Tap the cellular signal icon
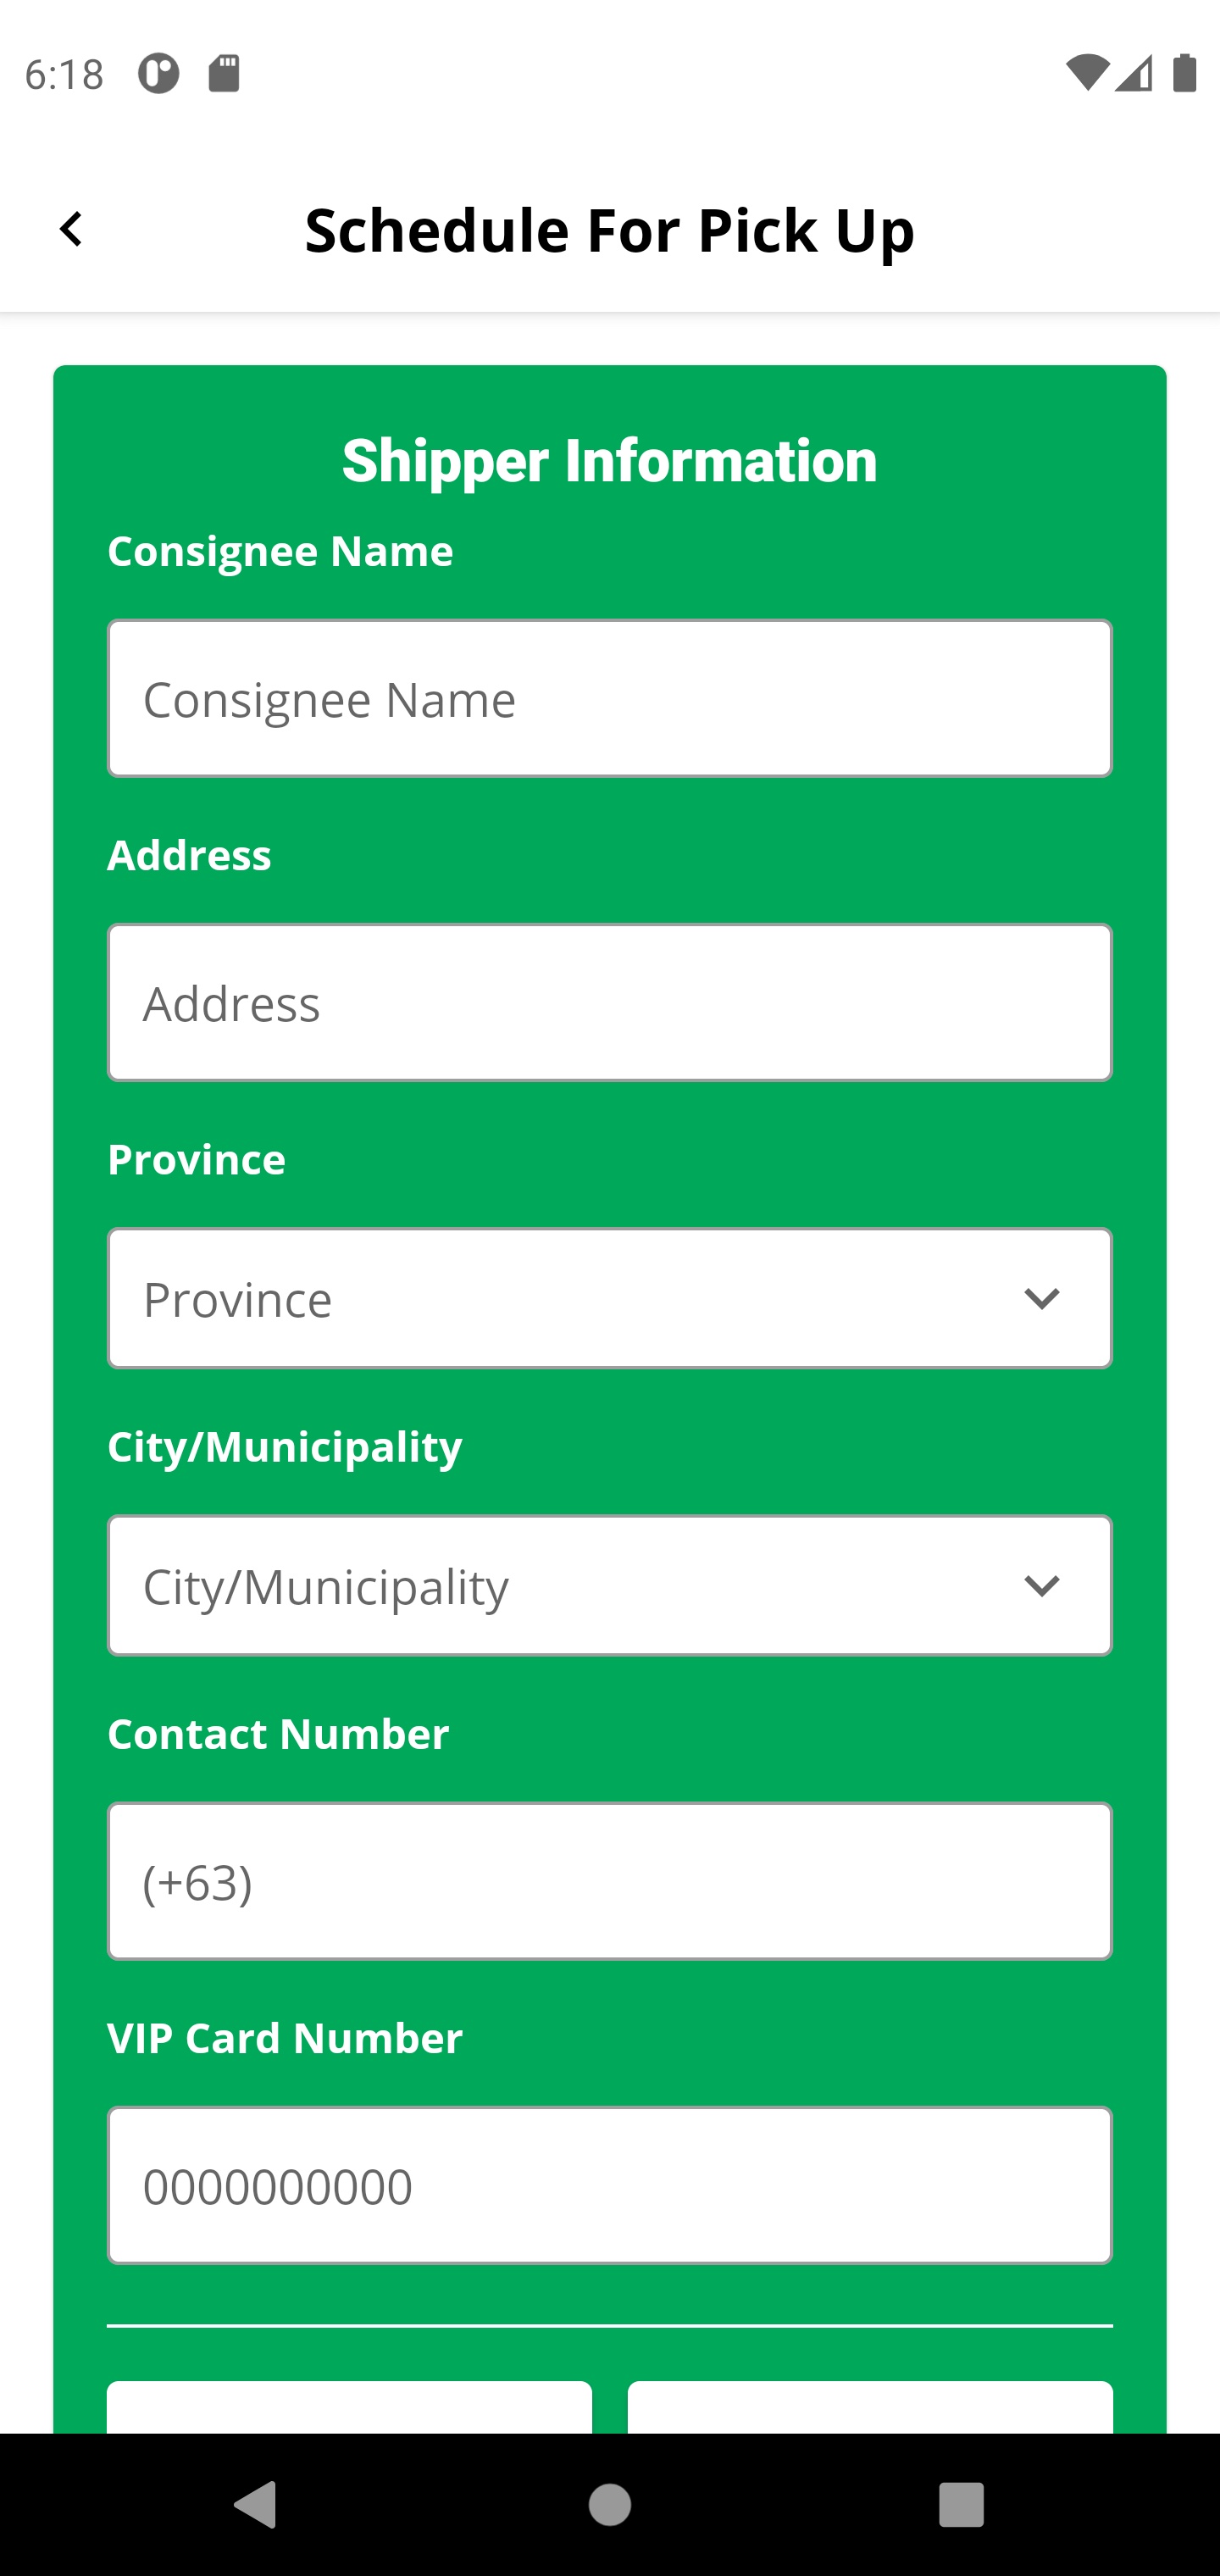Screen dimensions: 1220x2576 pyautogui.click(x=1134, y=73)
